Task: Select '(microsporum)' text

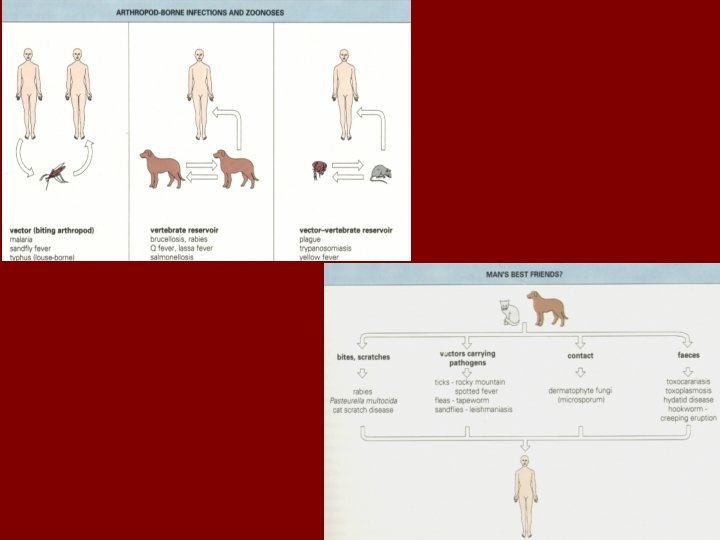Action: (581, 400)
